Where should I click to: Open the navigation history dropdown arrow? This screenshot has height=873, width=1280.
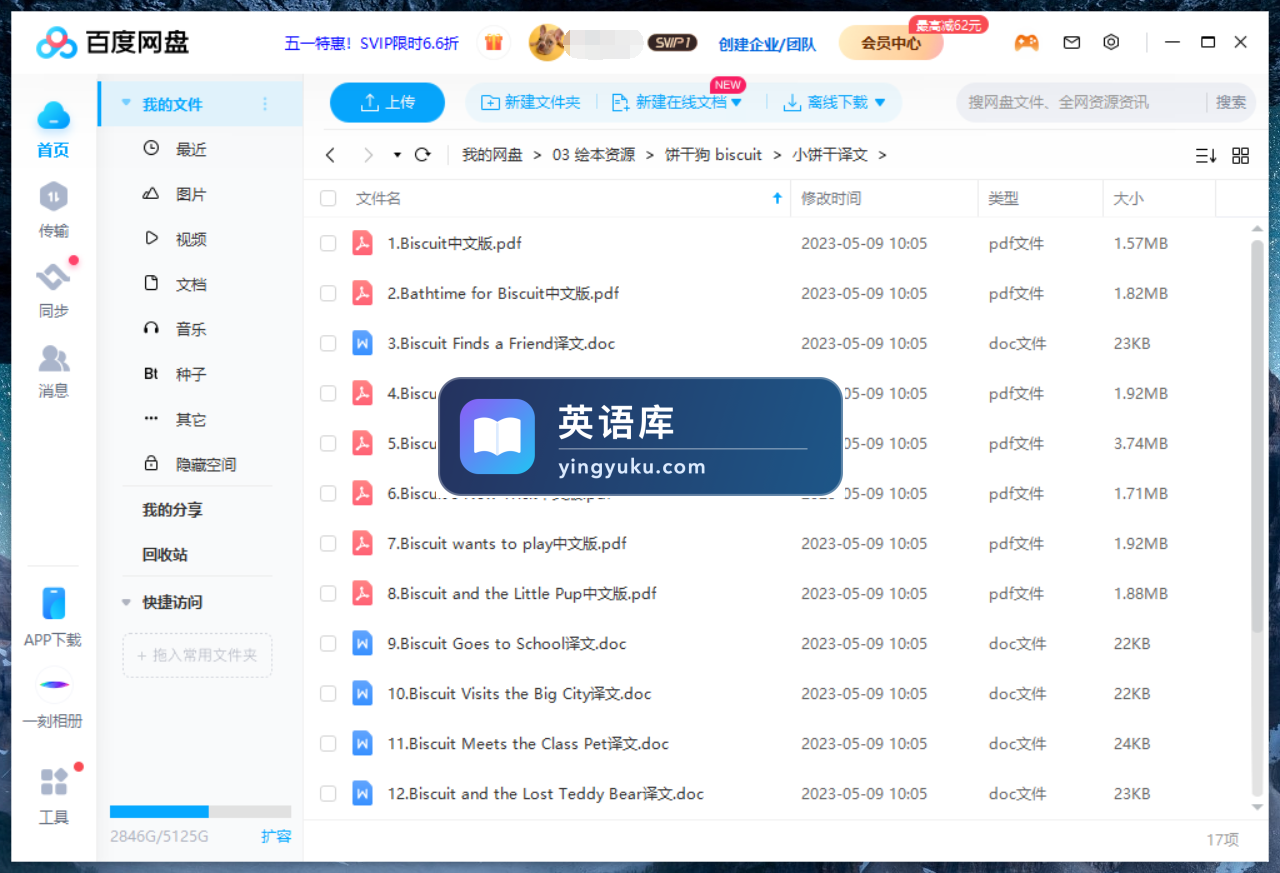tap(397, 155)
